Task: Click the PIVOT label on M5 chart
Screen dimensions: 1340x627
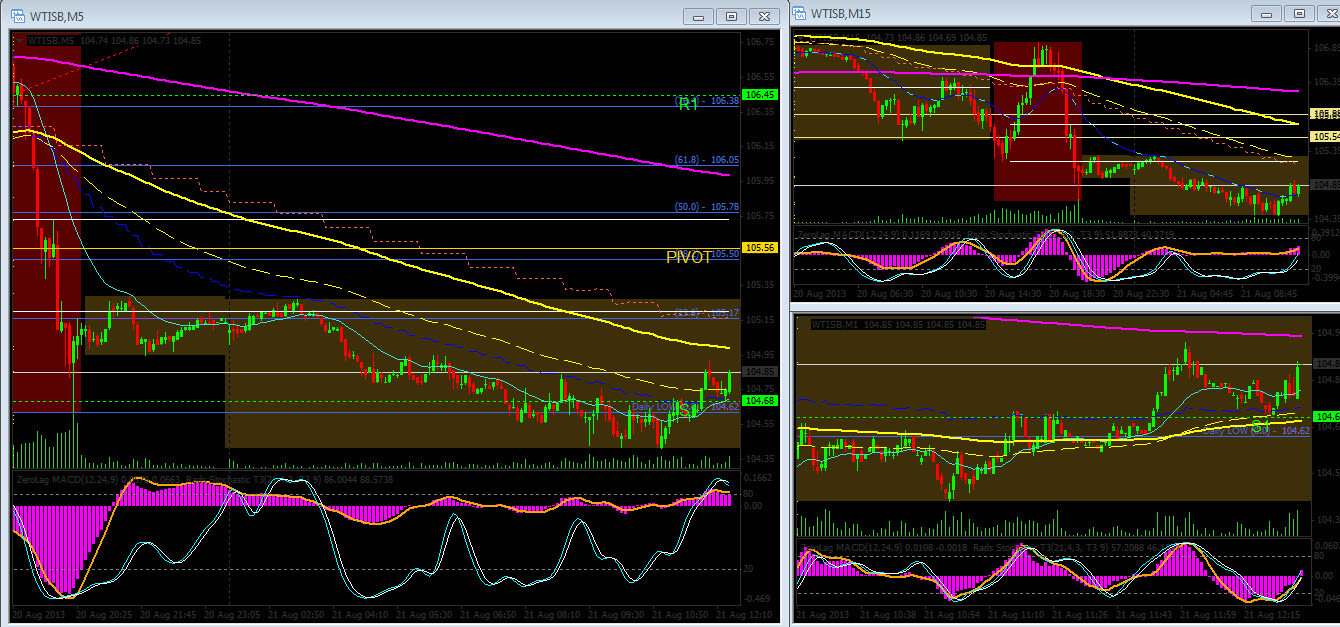Action: tap(689, 256)
